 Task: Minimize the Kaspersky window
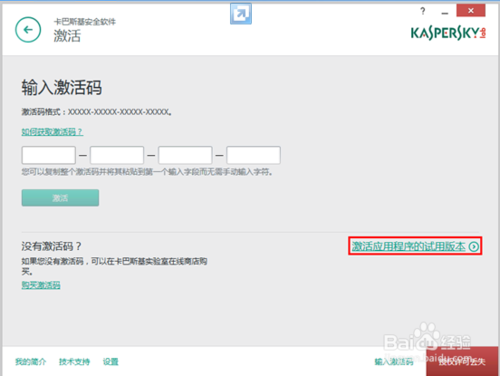pos(445,13)
